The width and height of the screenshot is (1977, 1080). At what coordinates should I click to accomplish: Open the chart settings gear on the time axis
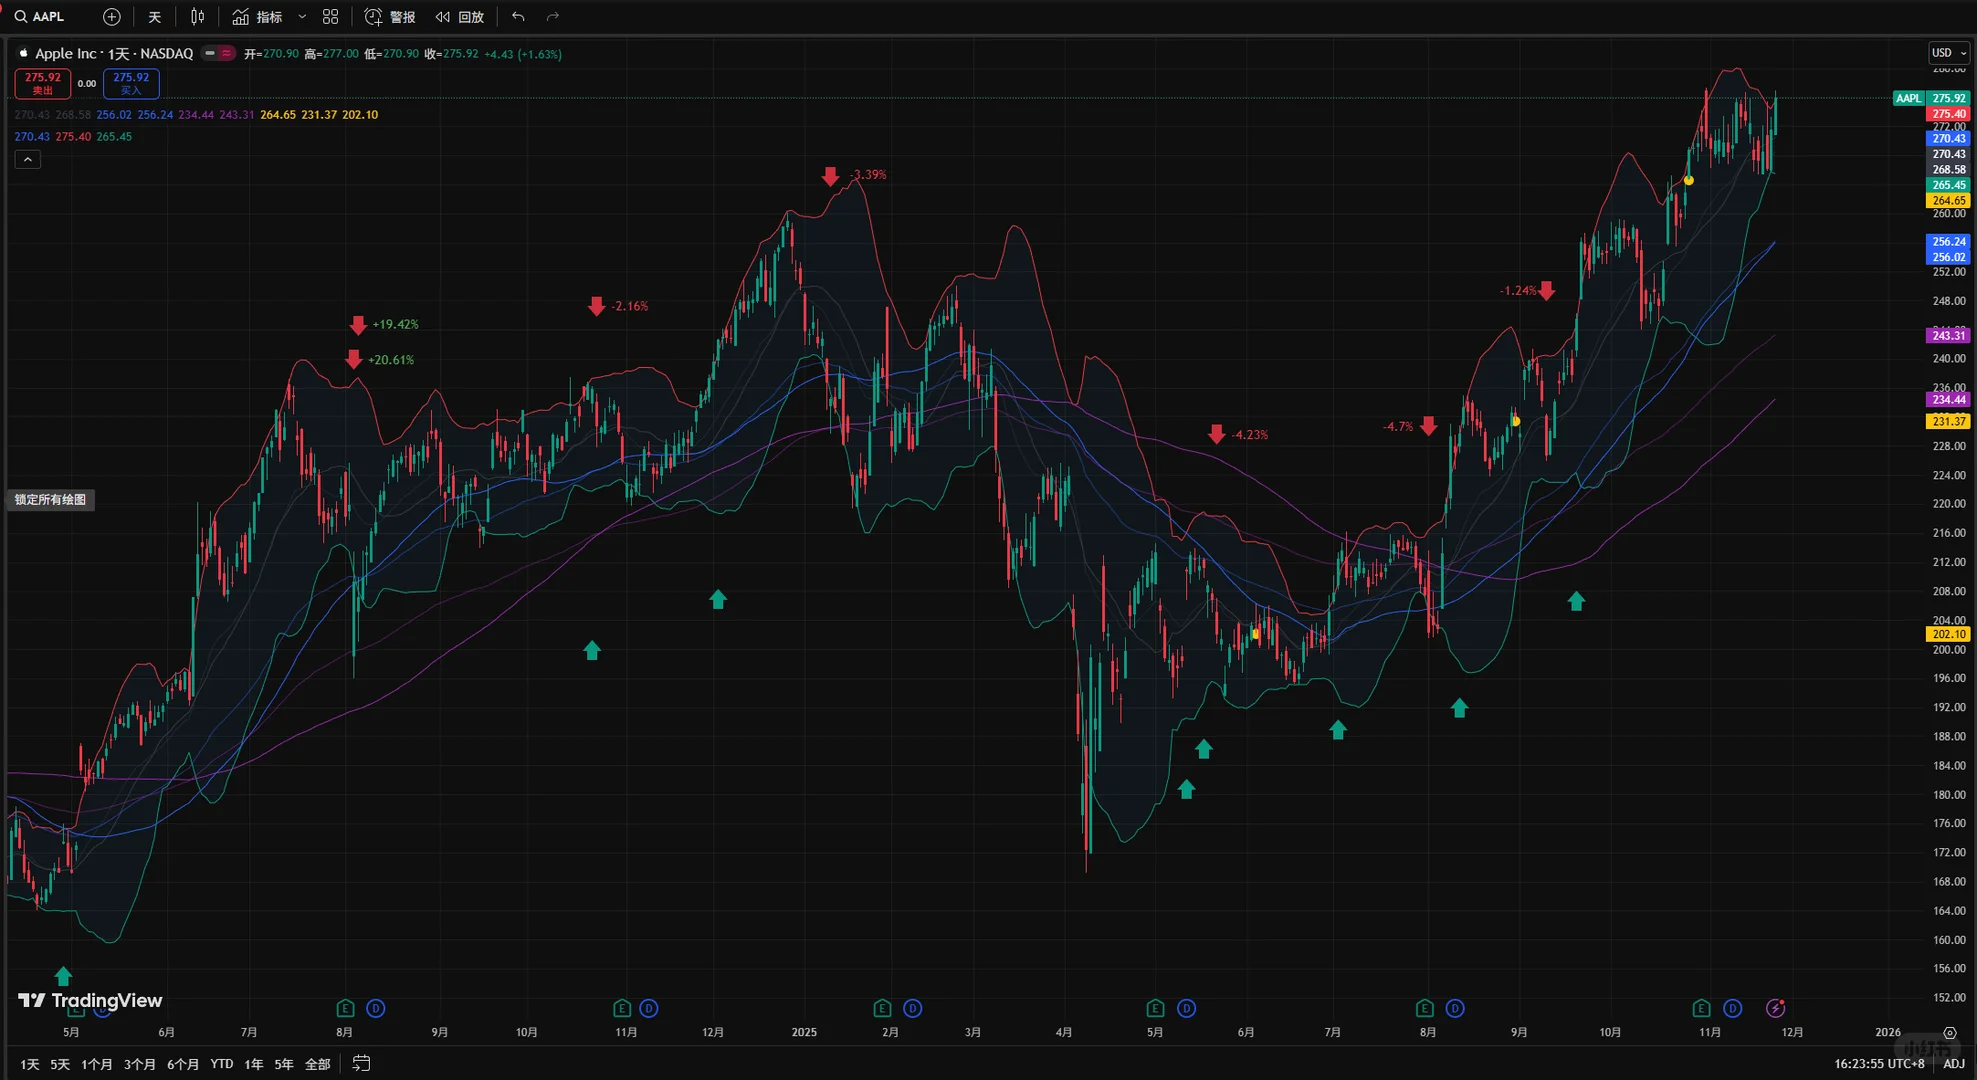coord(1950,1033)
